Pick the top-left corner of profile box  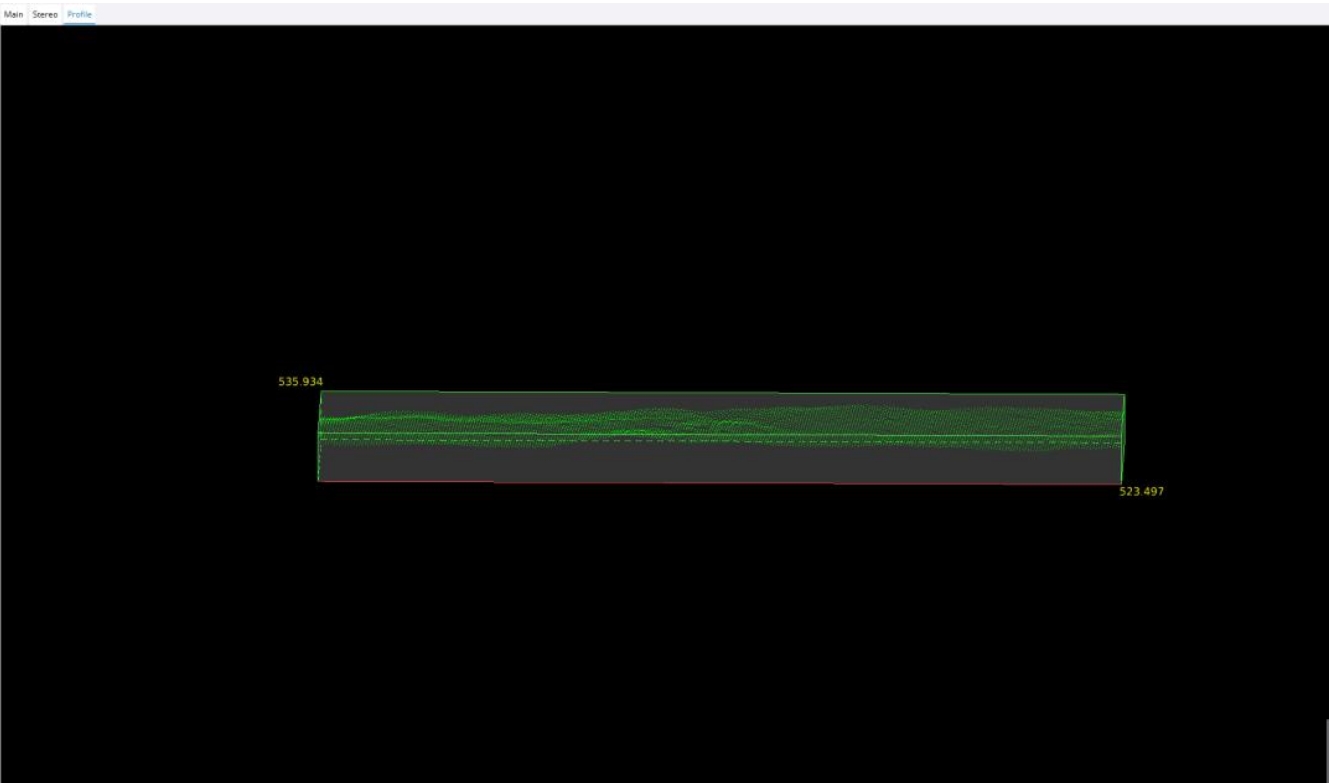click(320, 391)
